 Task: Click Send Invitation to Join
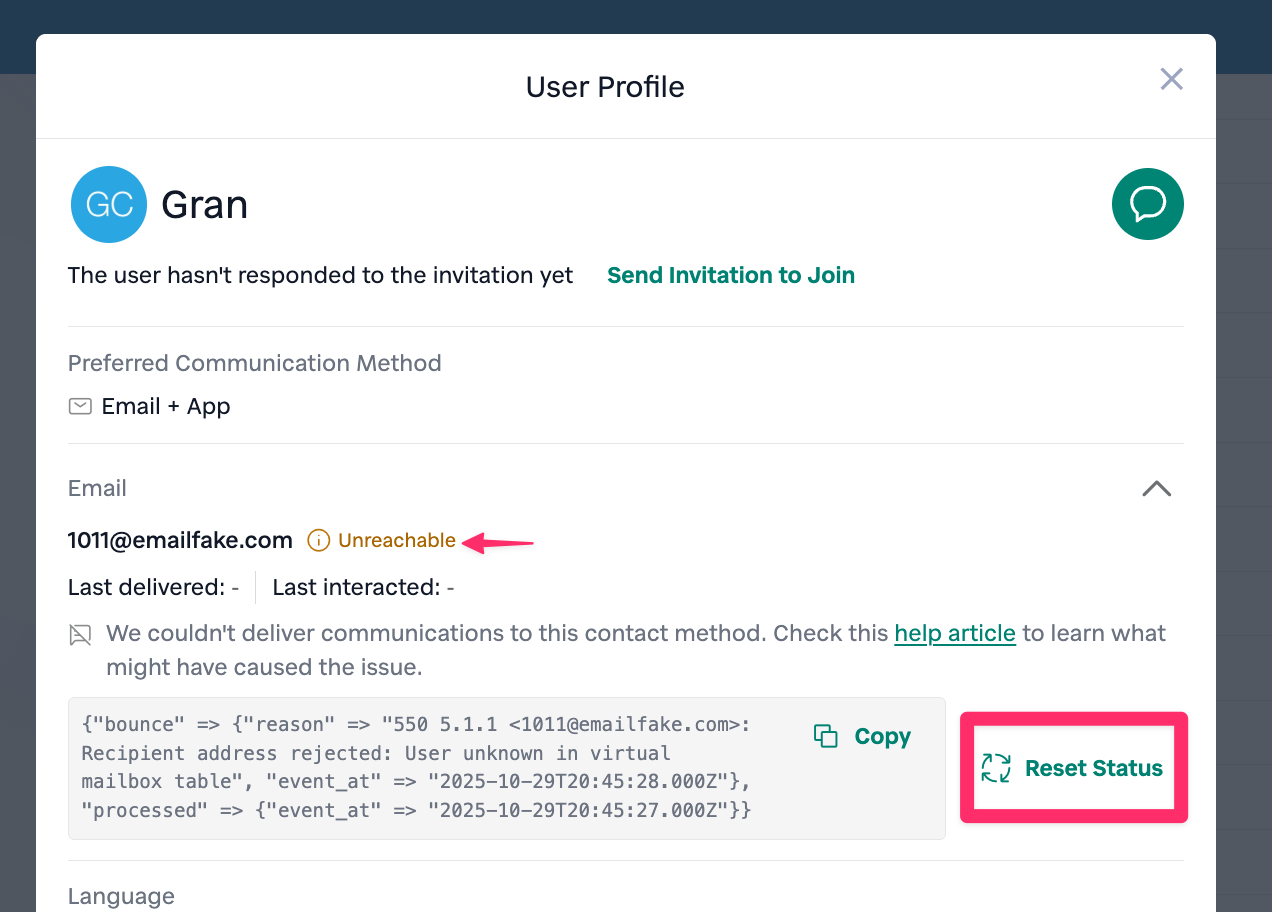pyautogui.click(x=730, y=275)
